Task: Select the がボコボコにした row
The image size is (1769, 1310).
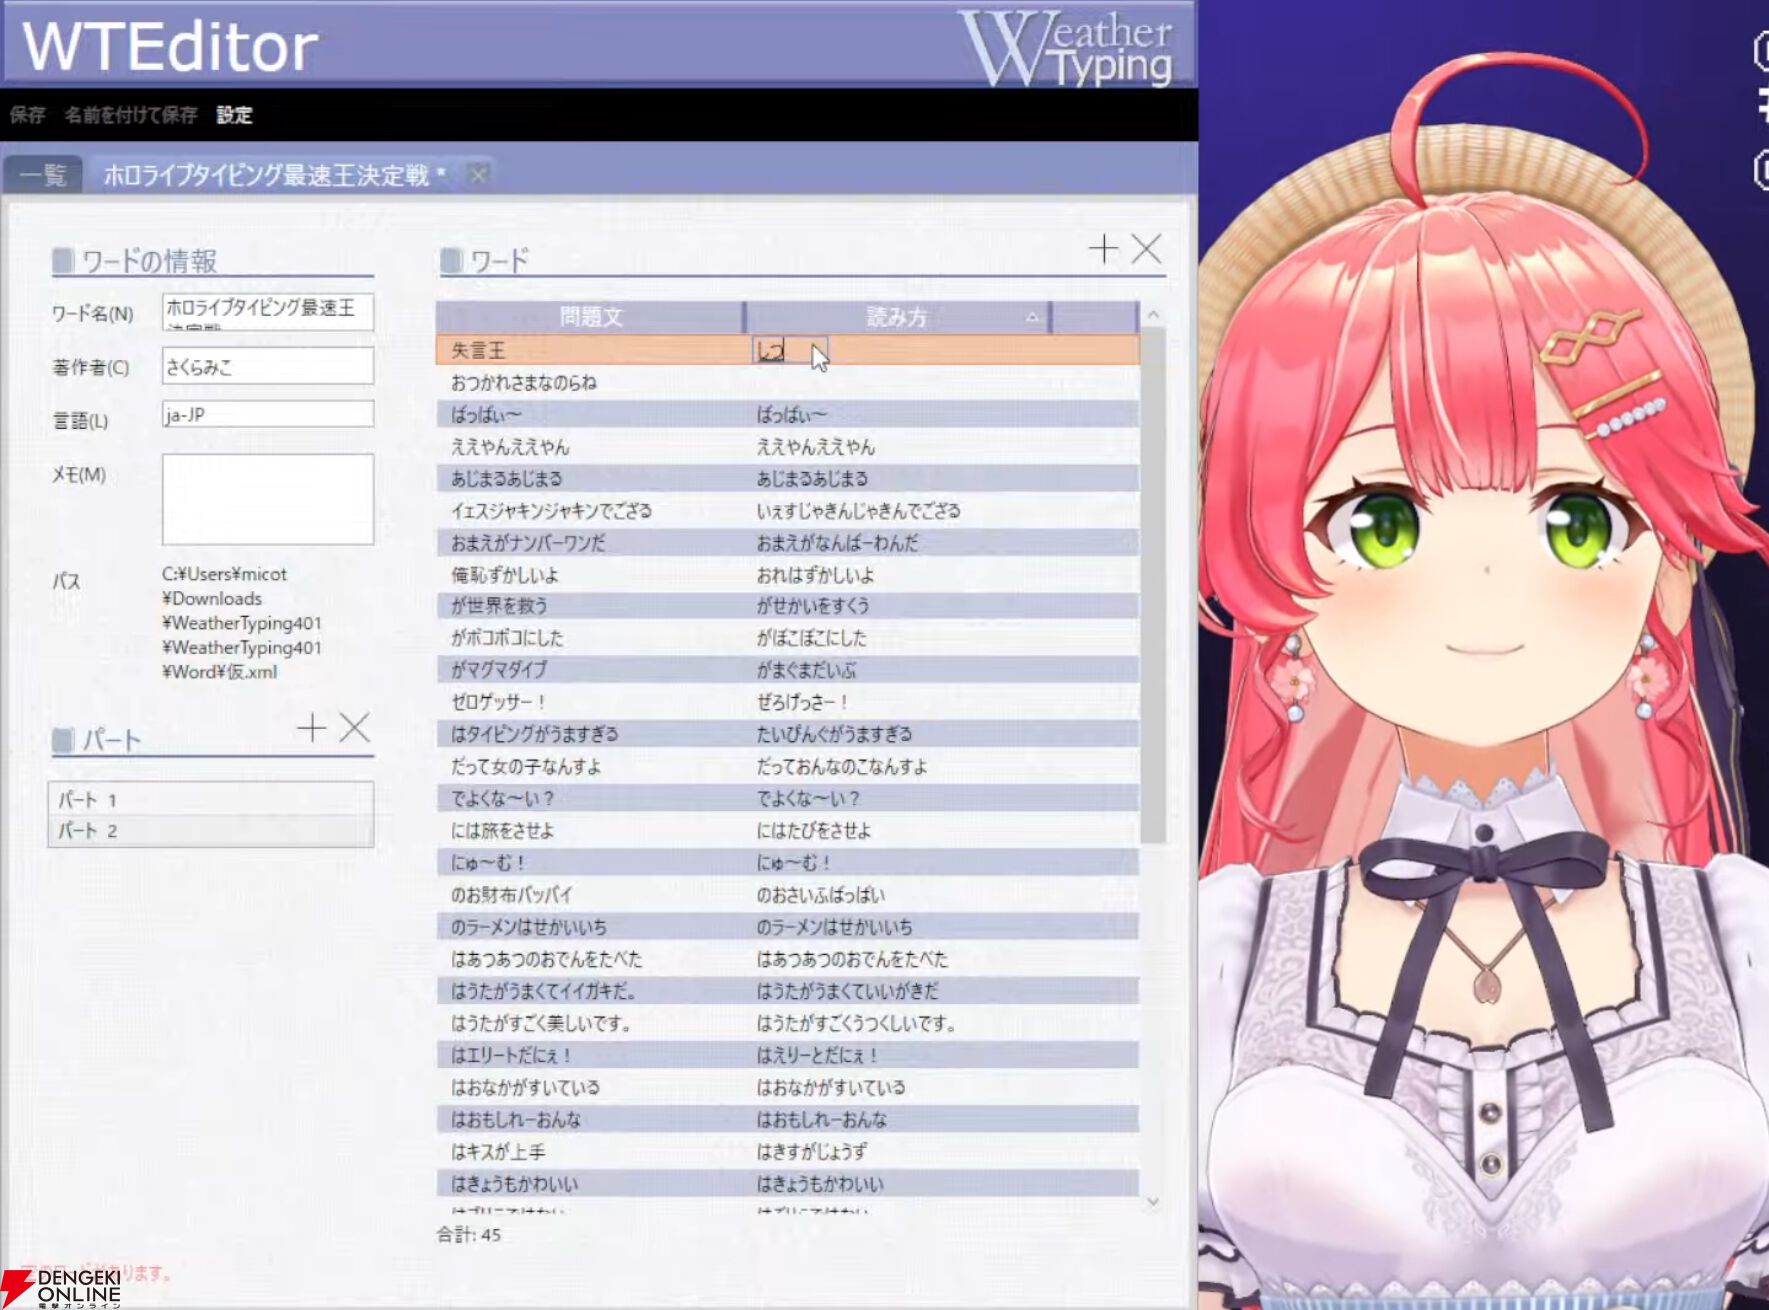Action: coord(788,637)
